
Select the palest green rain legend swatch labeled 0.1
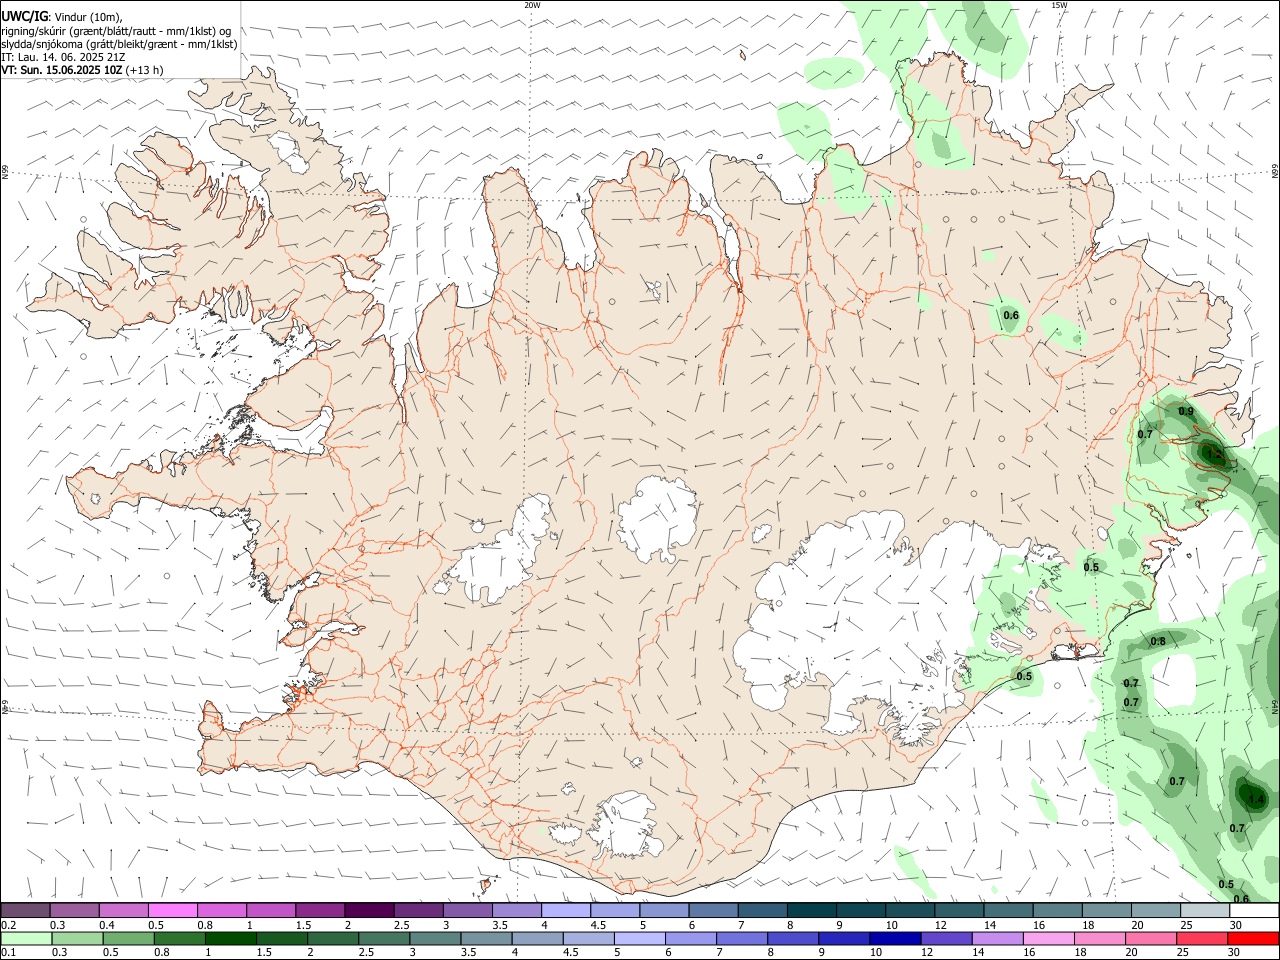click(25, 938)
